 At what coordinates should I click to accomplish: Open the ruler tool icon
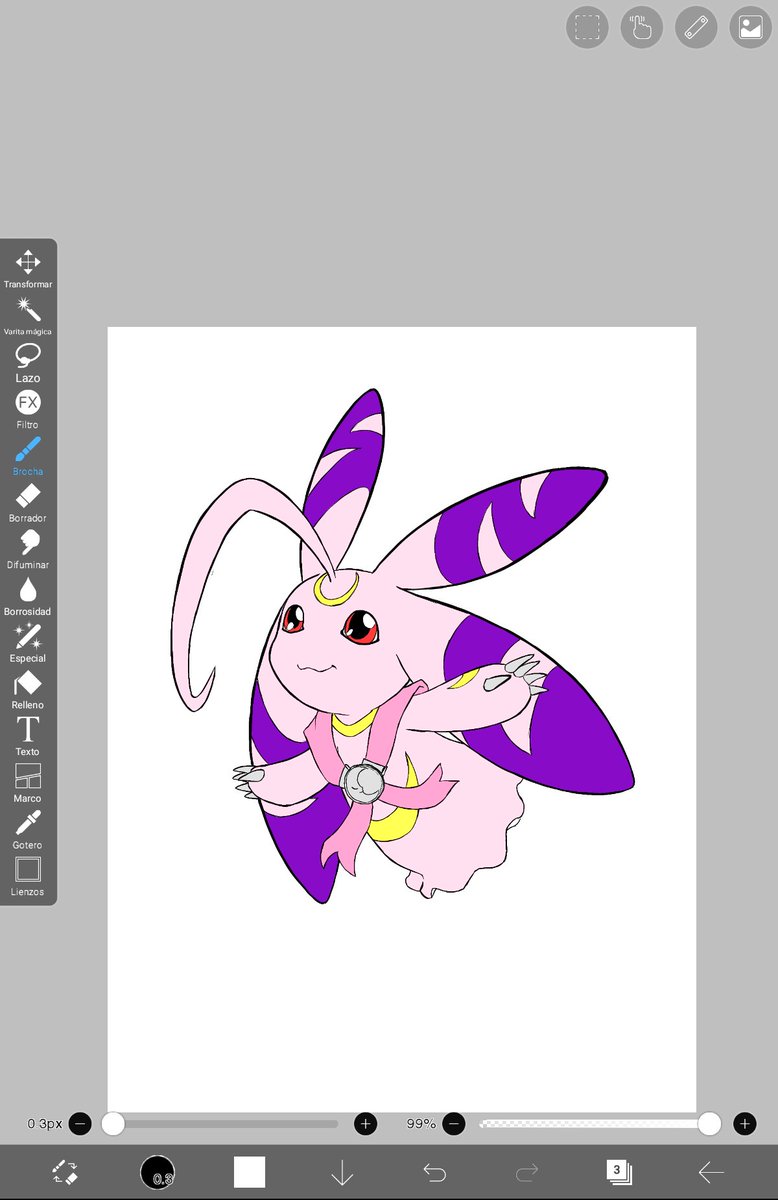click(x=696, y=28)
